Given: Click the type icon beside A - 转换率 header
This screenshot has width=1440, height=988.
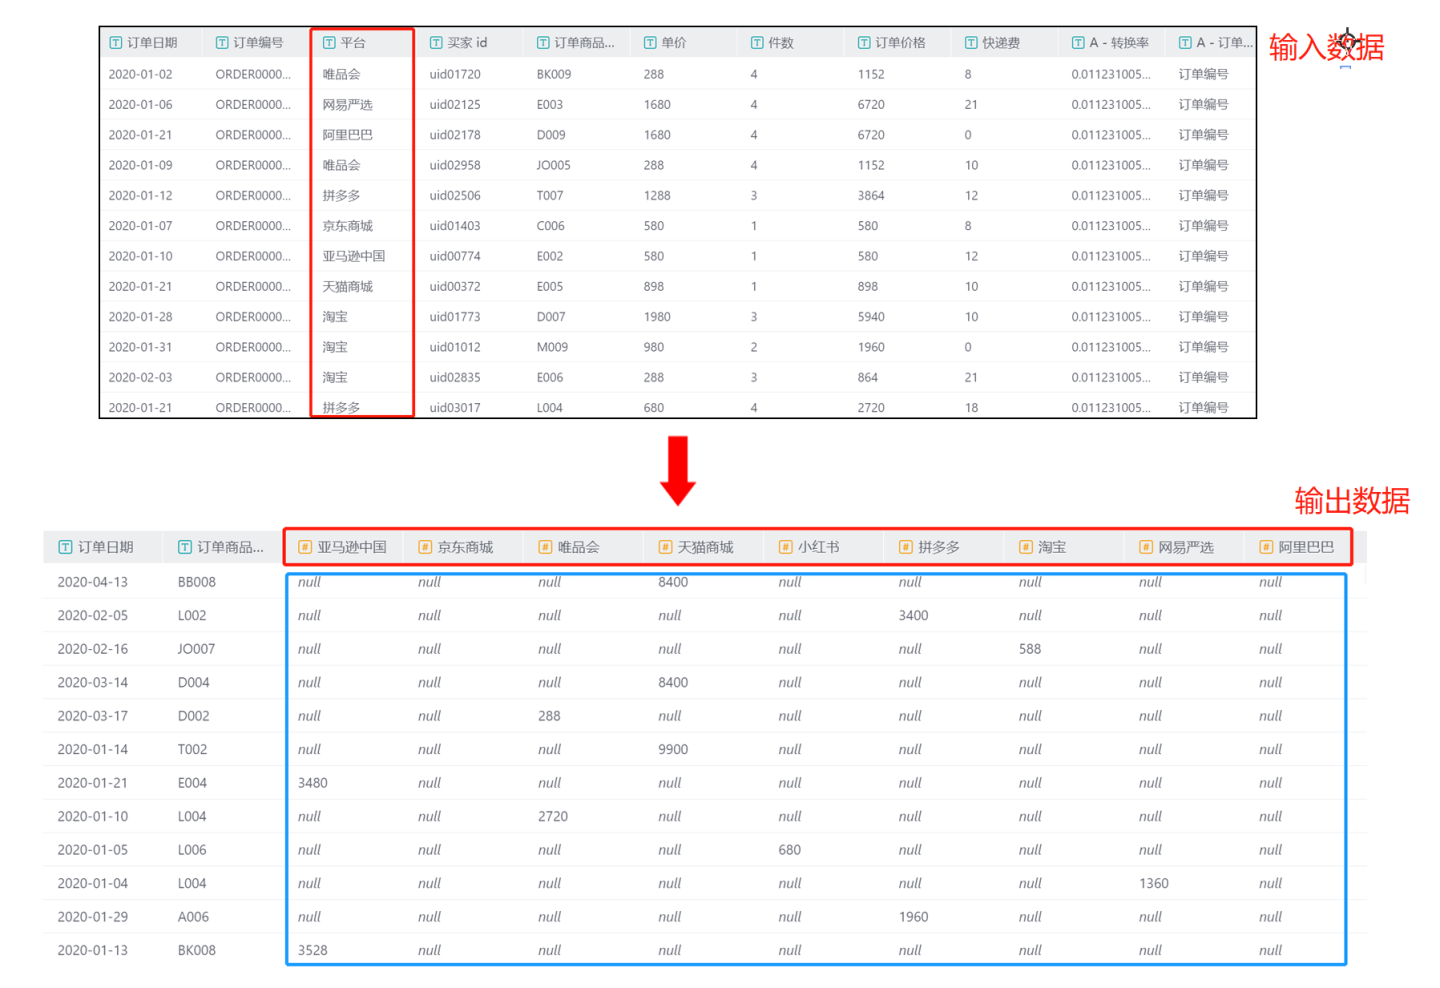Looking at the screenshot, I should point(1077,43).
